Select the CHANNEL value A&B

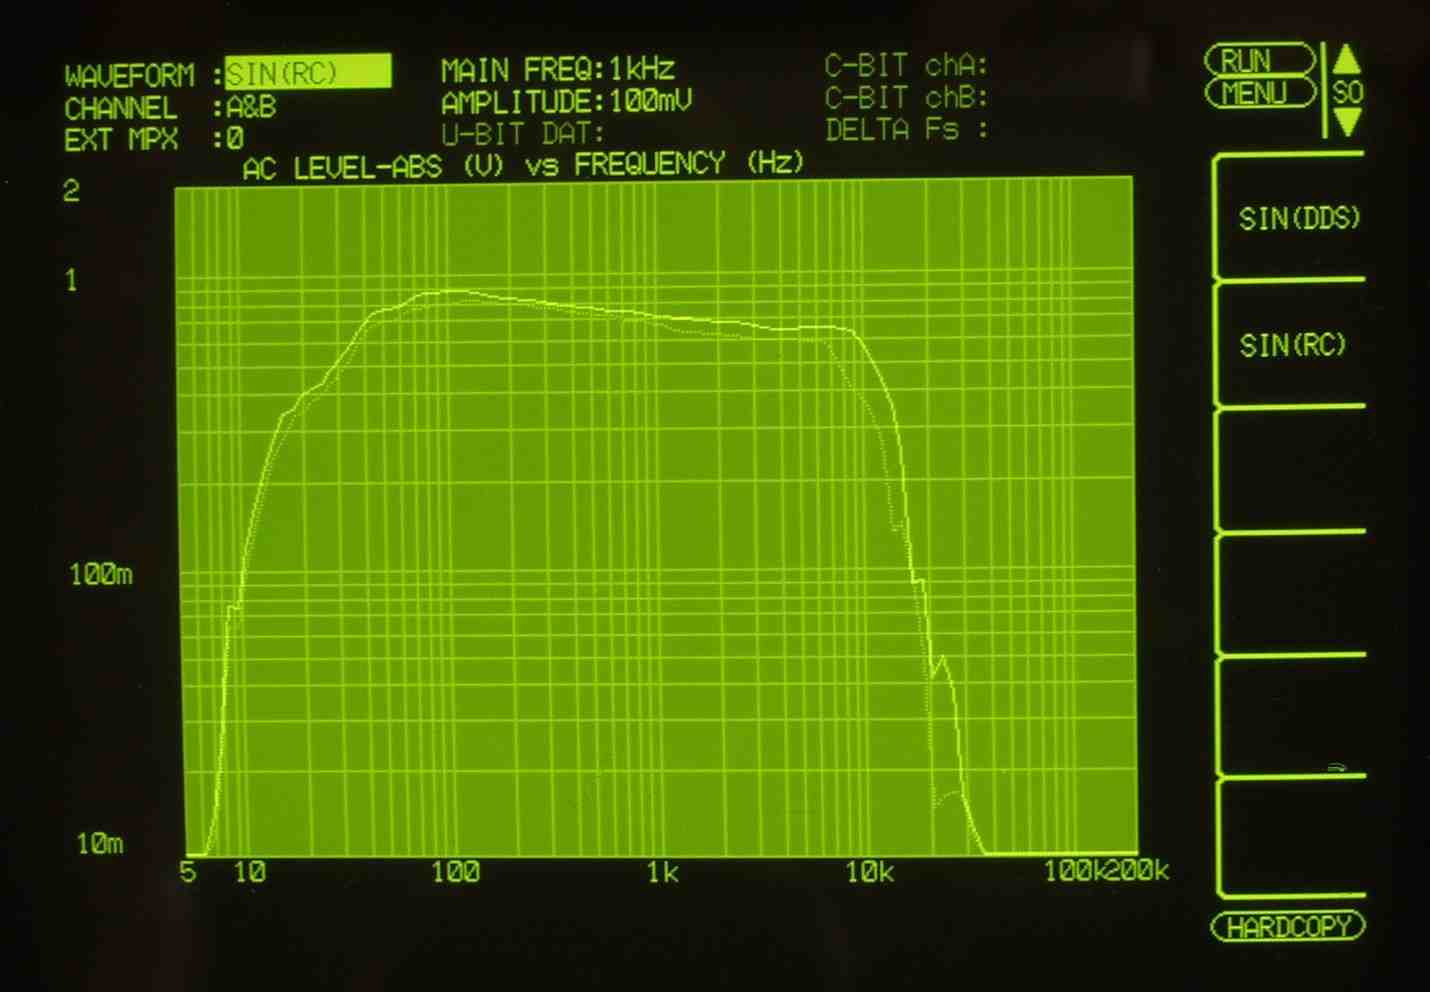(x=251, y=107)
